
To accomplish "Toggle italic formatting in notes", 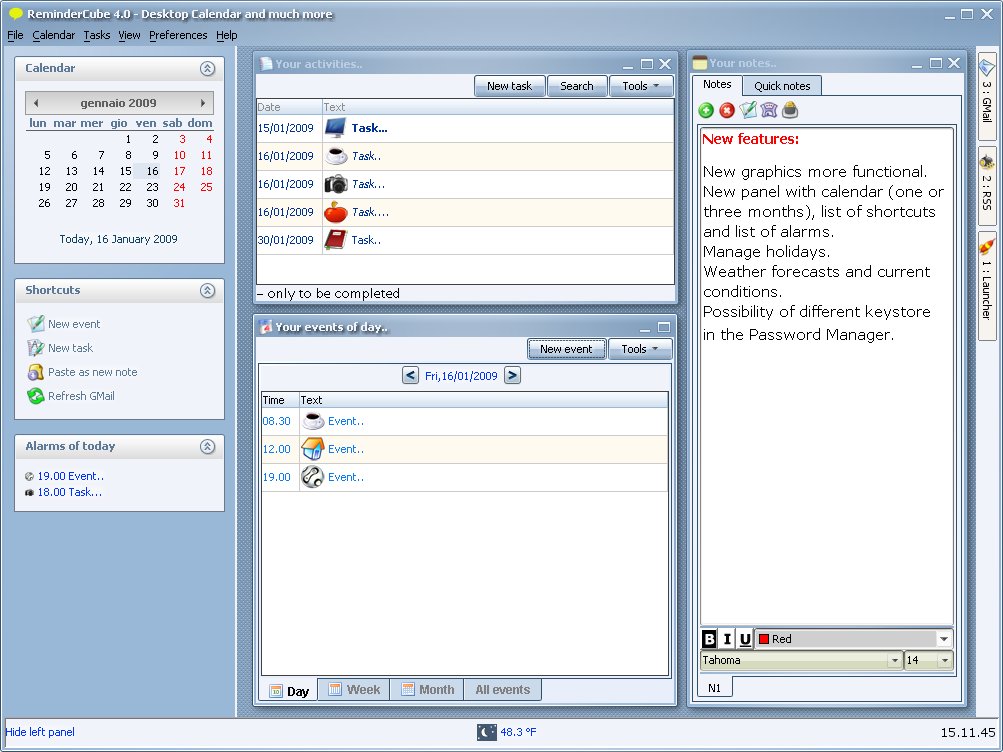I will pyautogui.click(x=727, y=639).
